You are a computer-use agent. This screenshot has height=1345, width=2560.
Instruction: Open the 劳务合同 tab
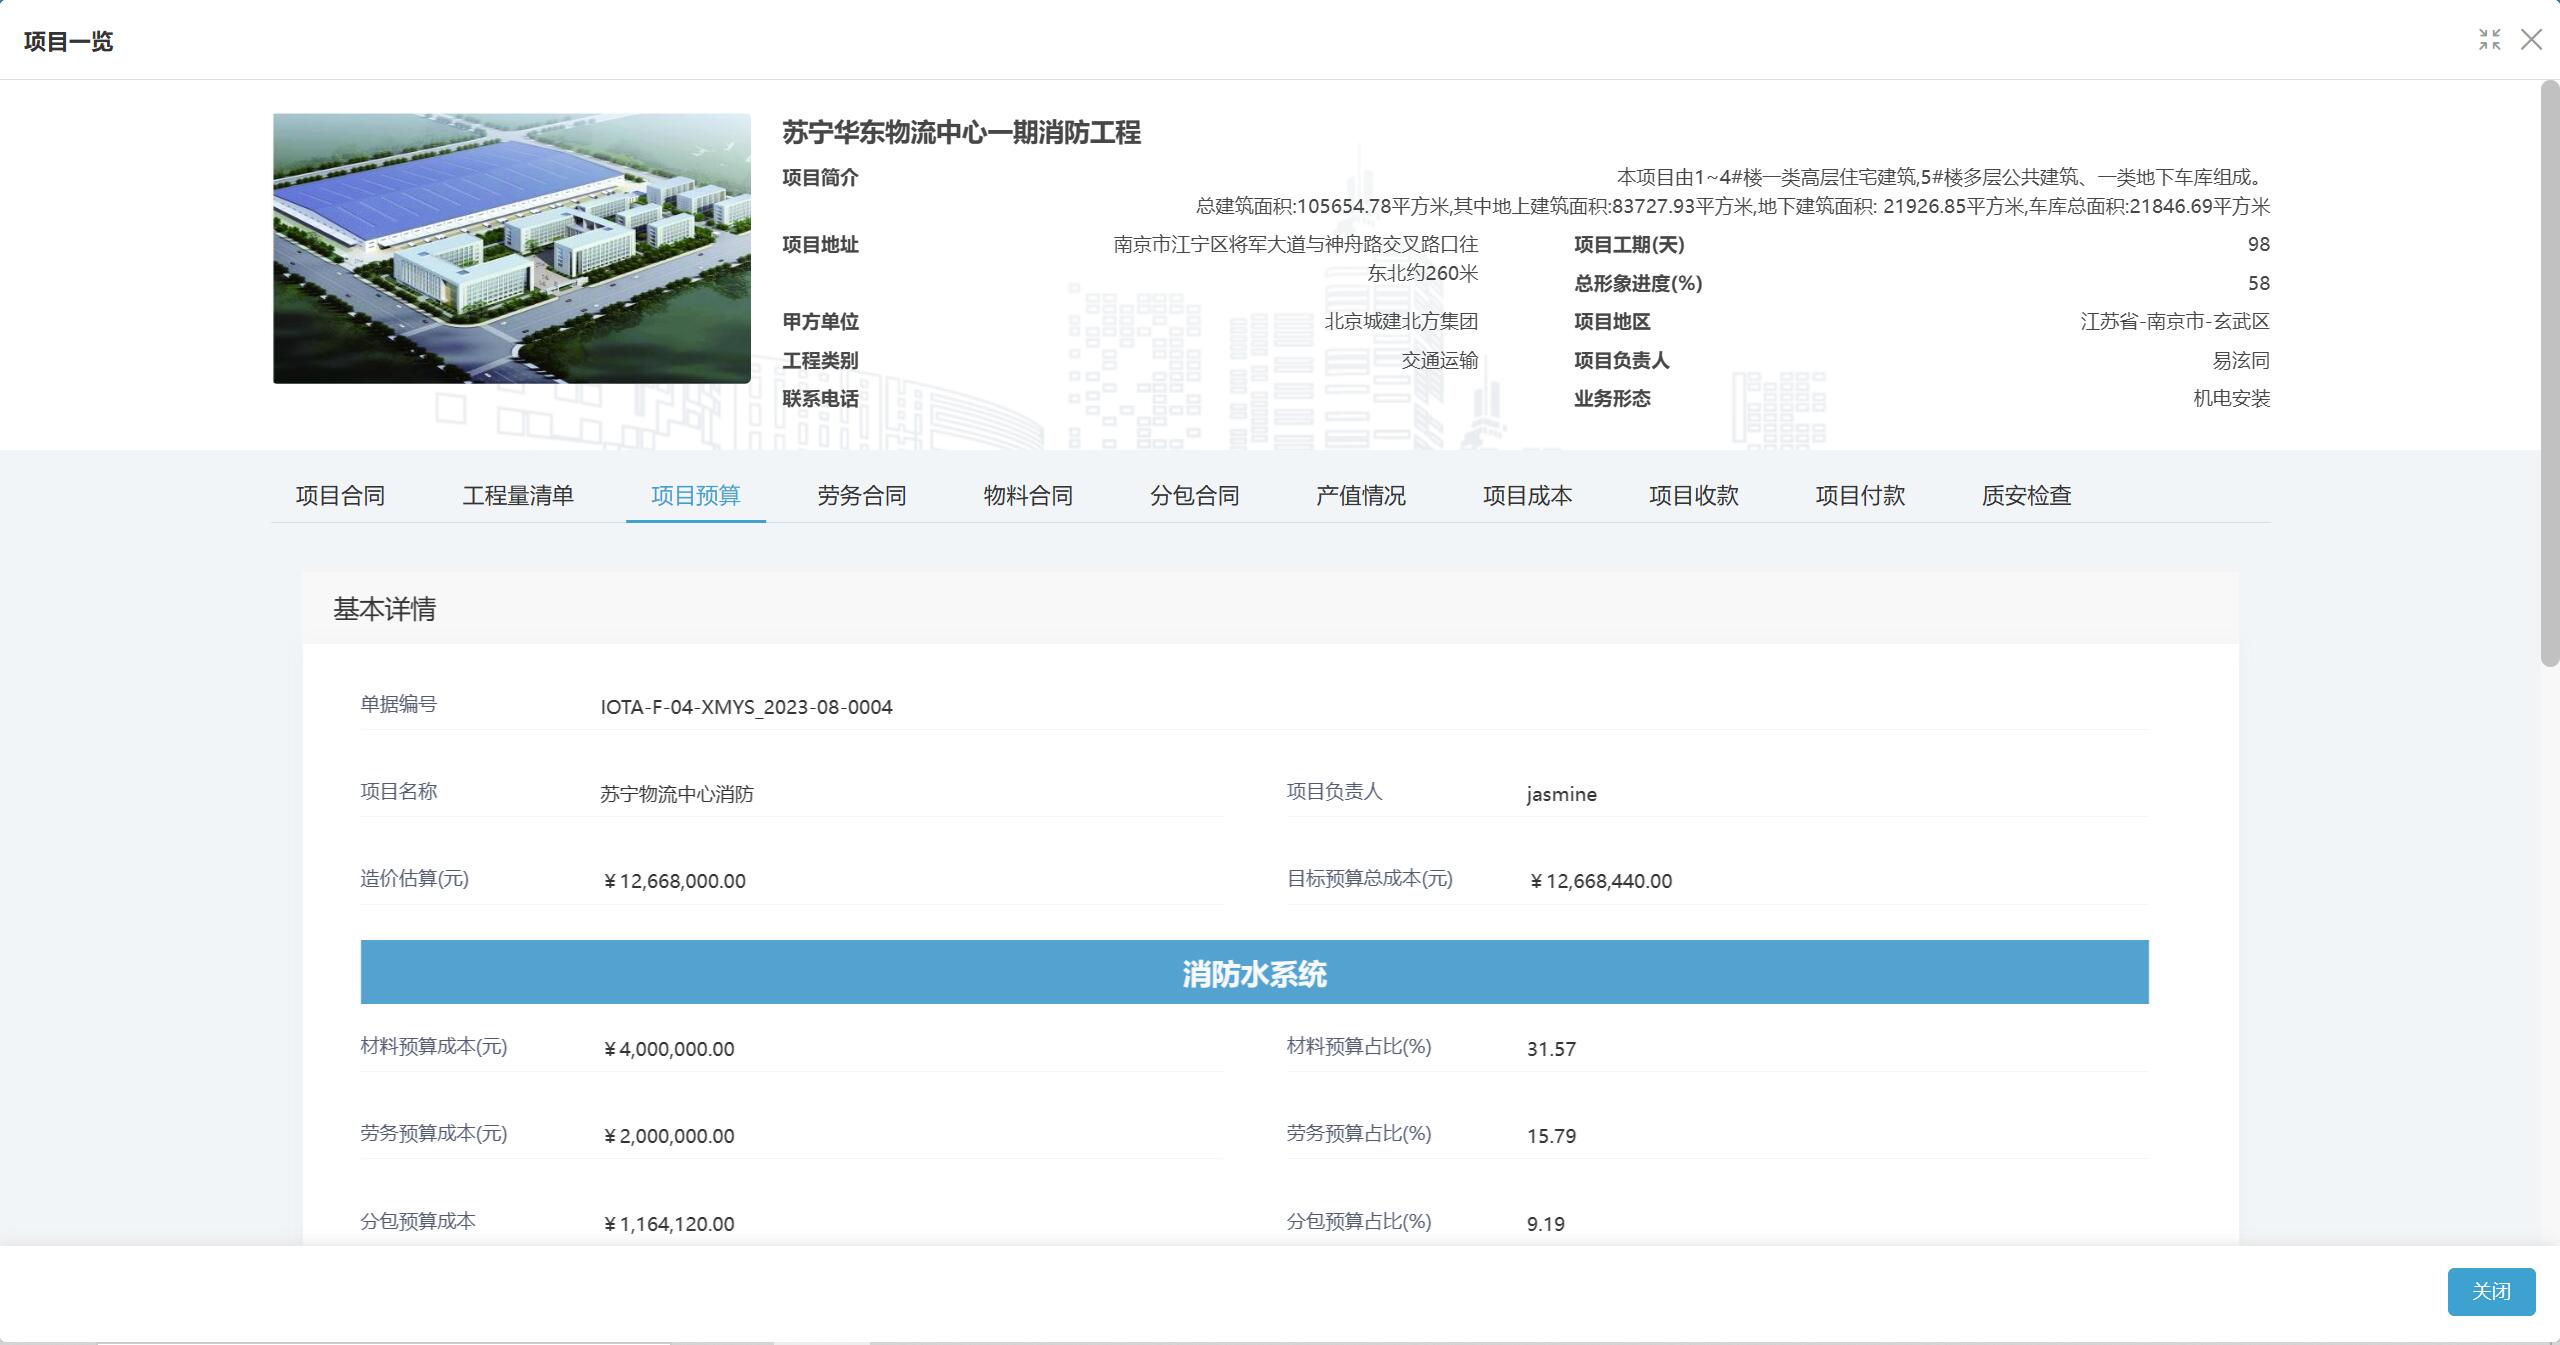[862, 495]
